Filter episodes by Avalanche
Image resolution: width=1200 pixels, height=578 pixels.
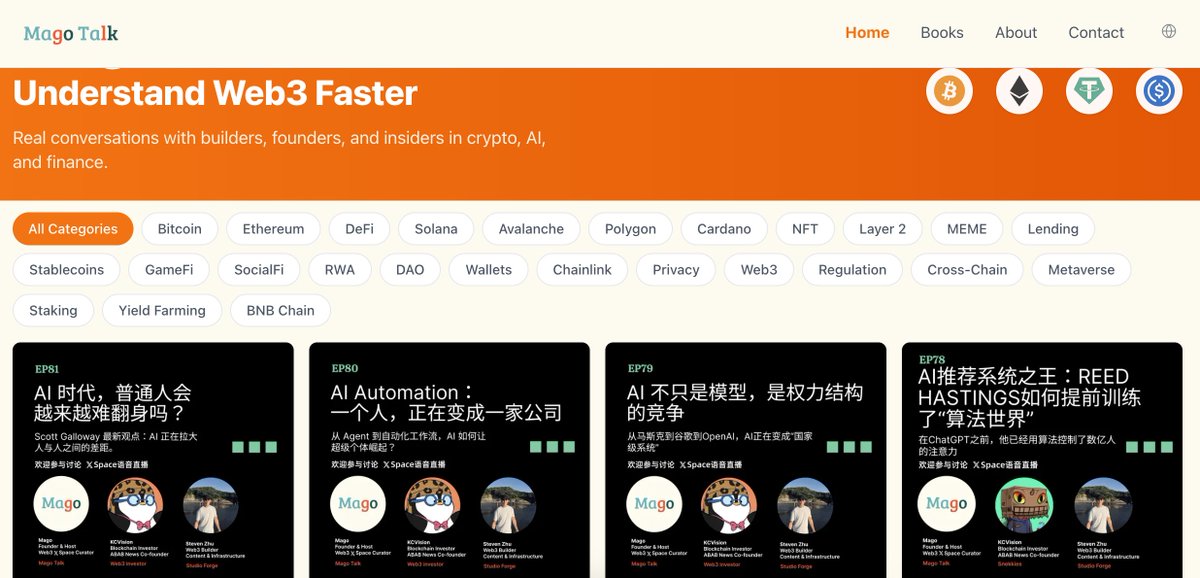click(x=531, y=229)
